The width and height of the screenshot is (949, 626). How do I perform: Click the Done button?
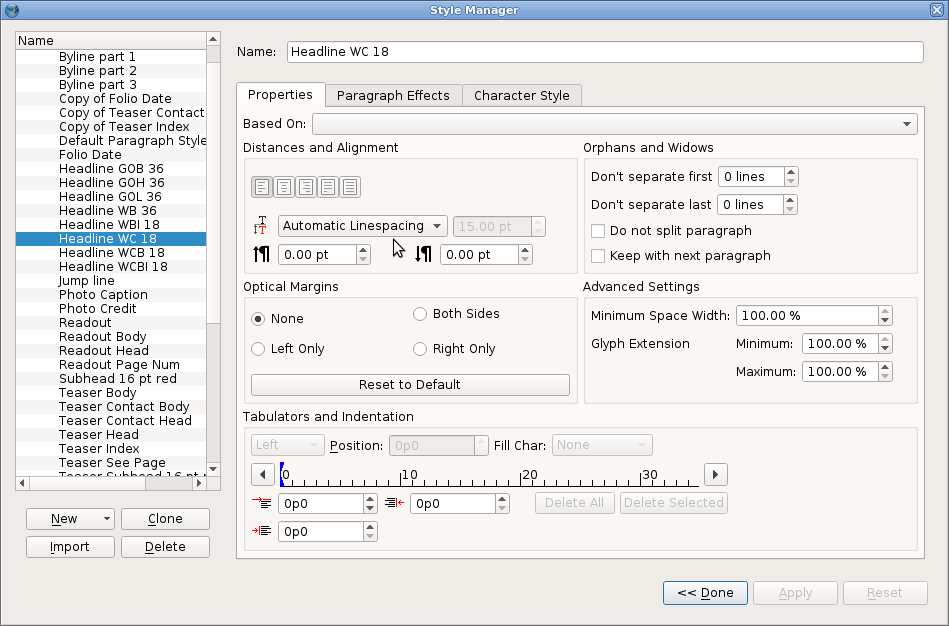pos(705,593)
